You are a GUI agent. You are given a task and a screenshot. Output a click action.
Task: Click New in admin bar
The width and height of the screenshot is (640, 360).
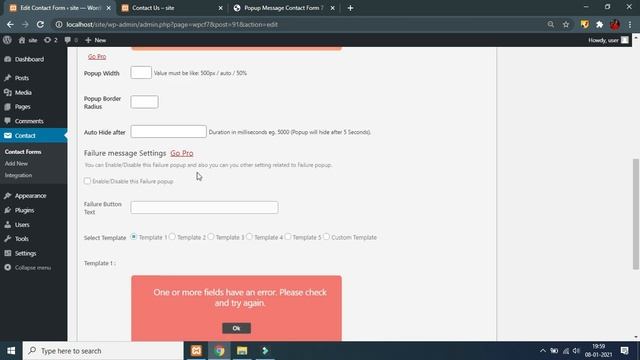click(96, 40)
